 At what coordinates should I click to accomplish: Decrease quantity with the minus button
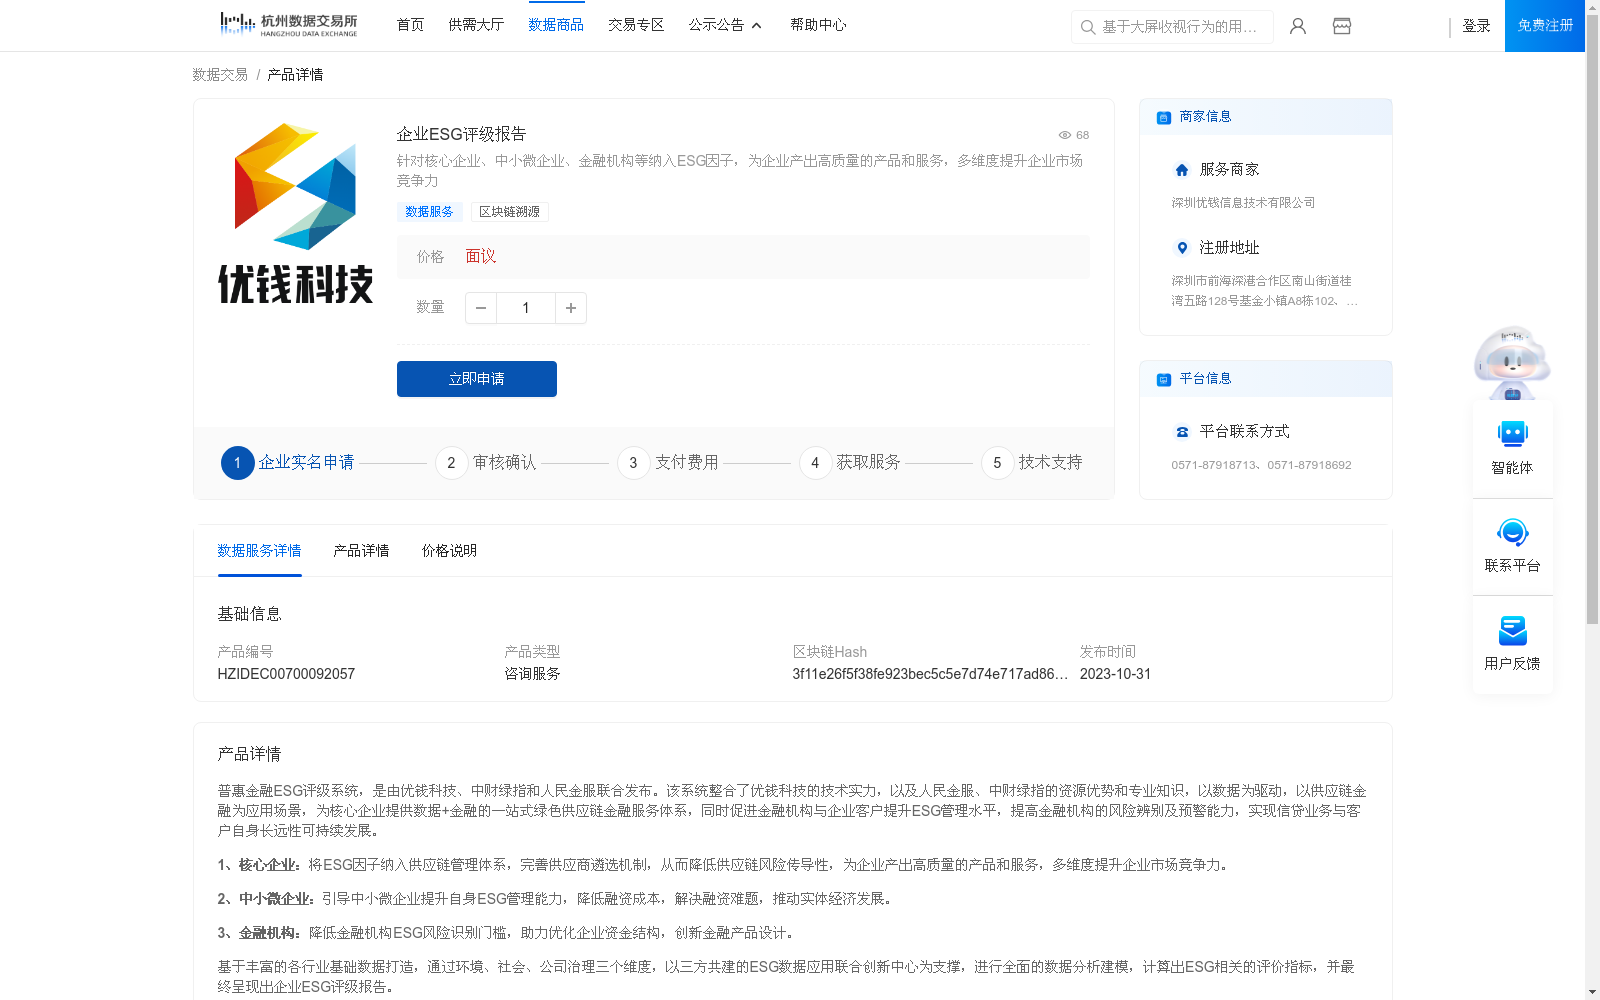tap(481, 308)
